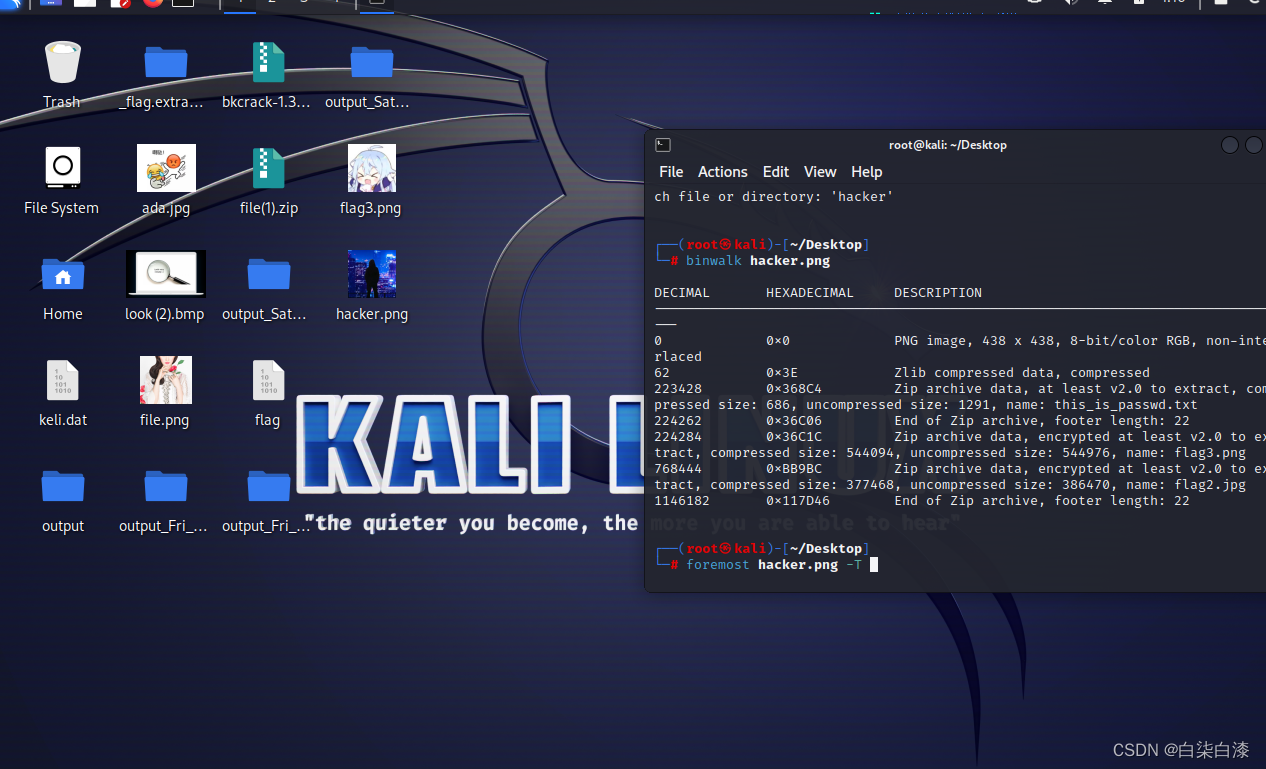Screen dimensions: 1266x769
Task: Click the terminal title root@kali: ~/Desktop
Action: [947, 145]
